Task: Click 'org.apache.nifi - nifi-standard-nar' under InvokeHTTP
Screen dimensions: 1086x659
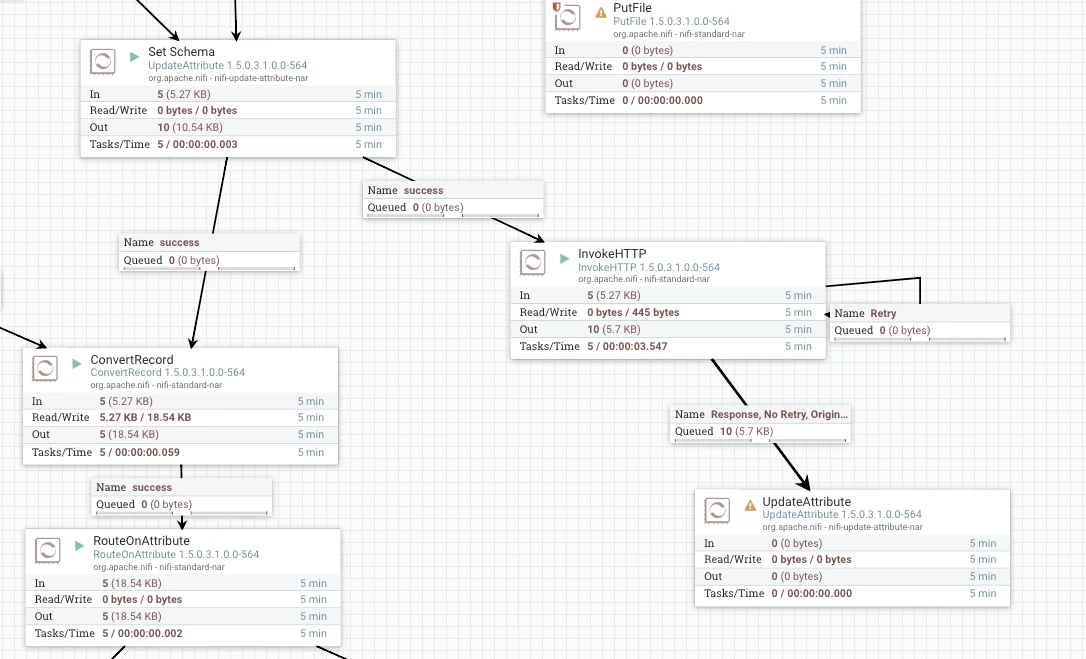Action: 644,279
